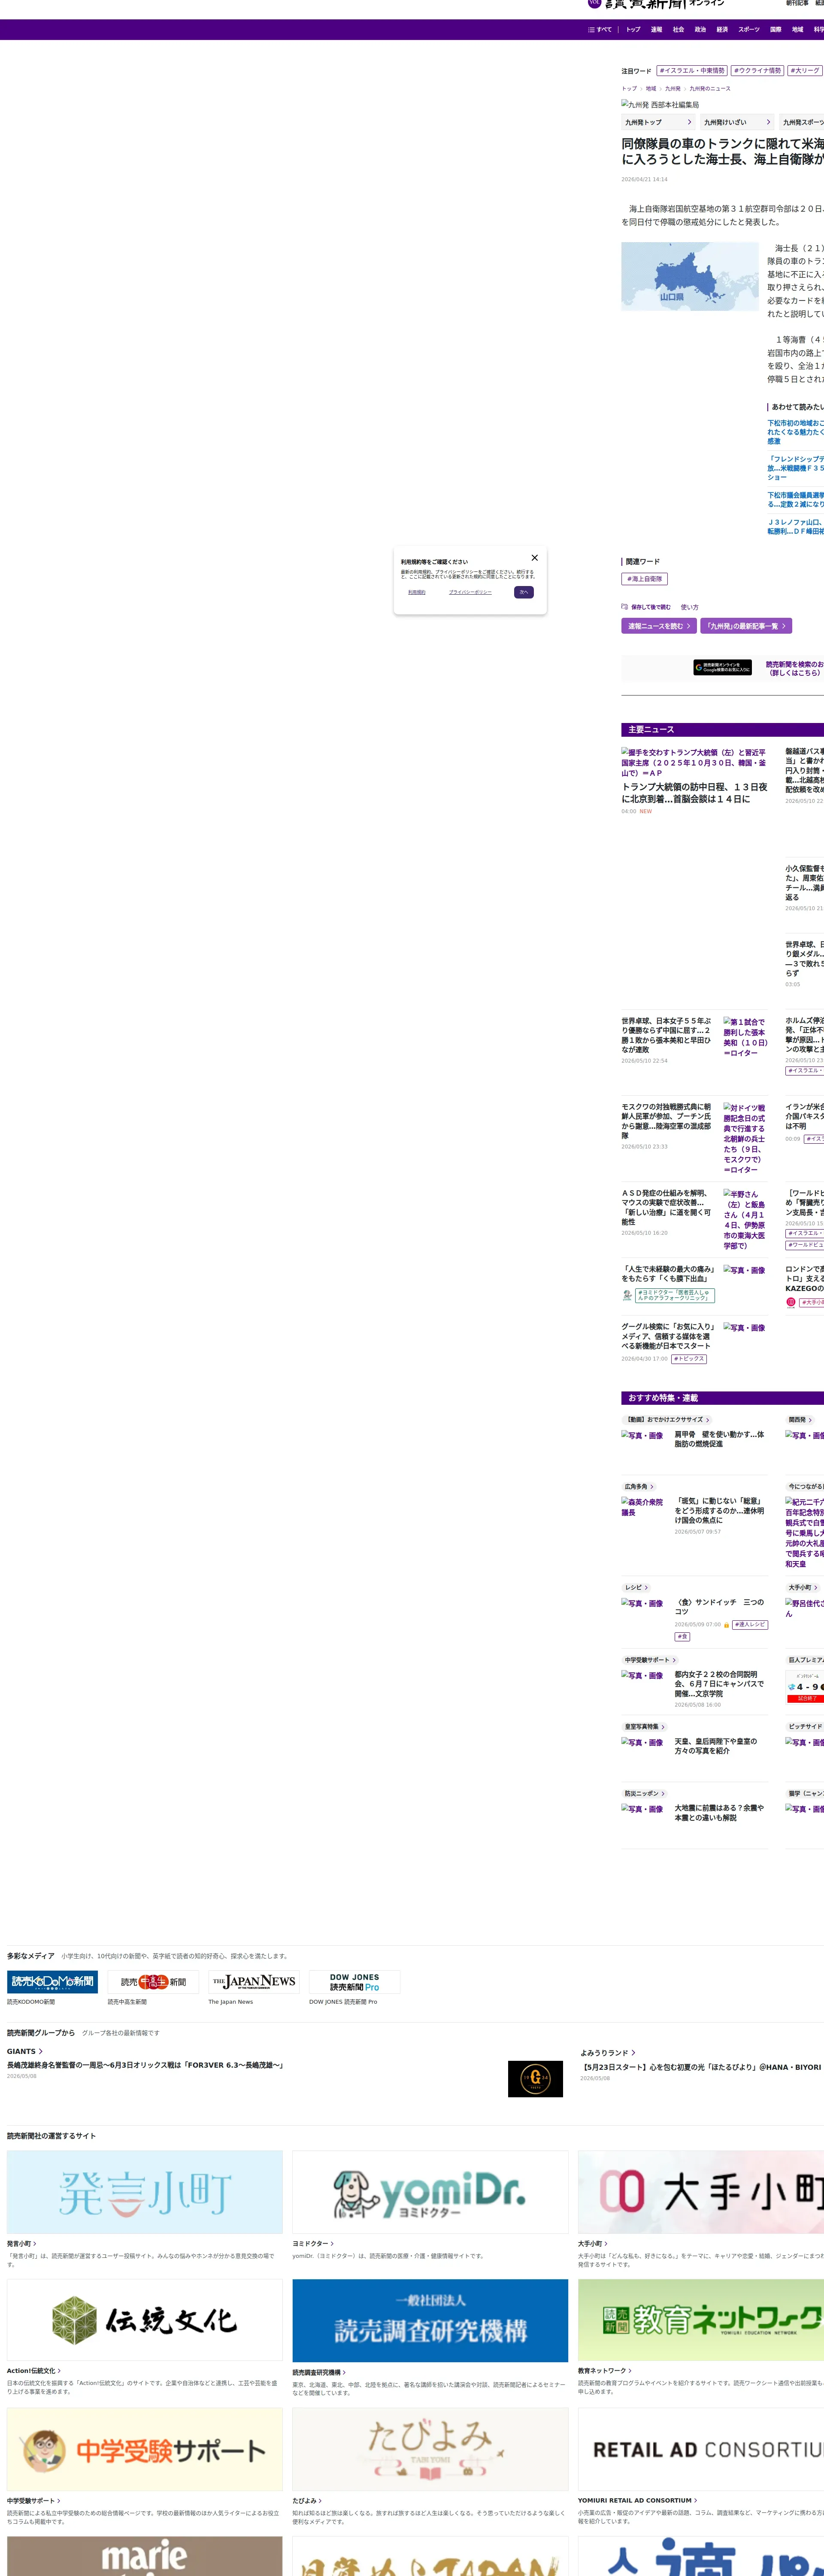Image resolution: width=824 pixels, height=2576 pixels.
Task: Click the #達人レシピ tag
Action: [x=750, y=1625]
